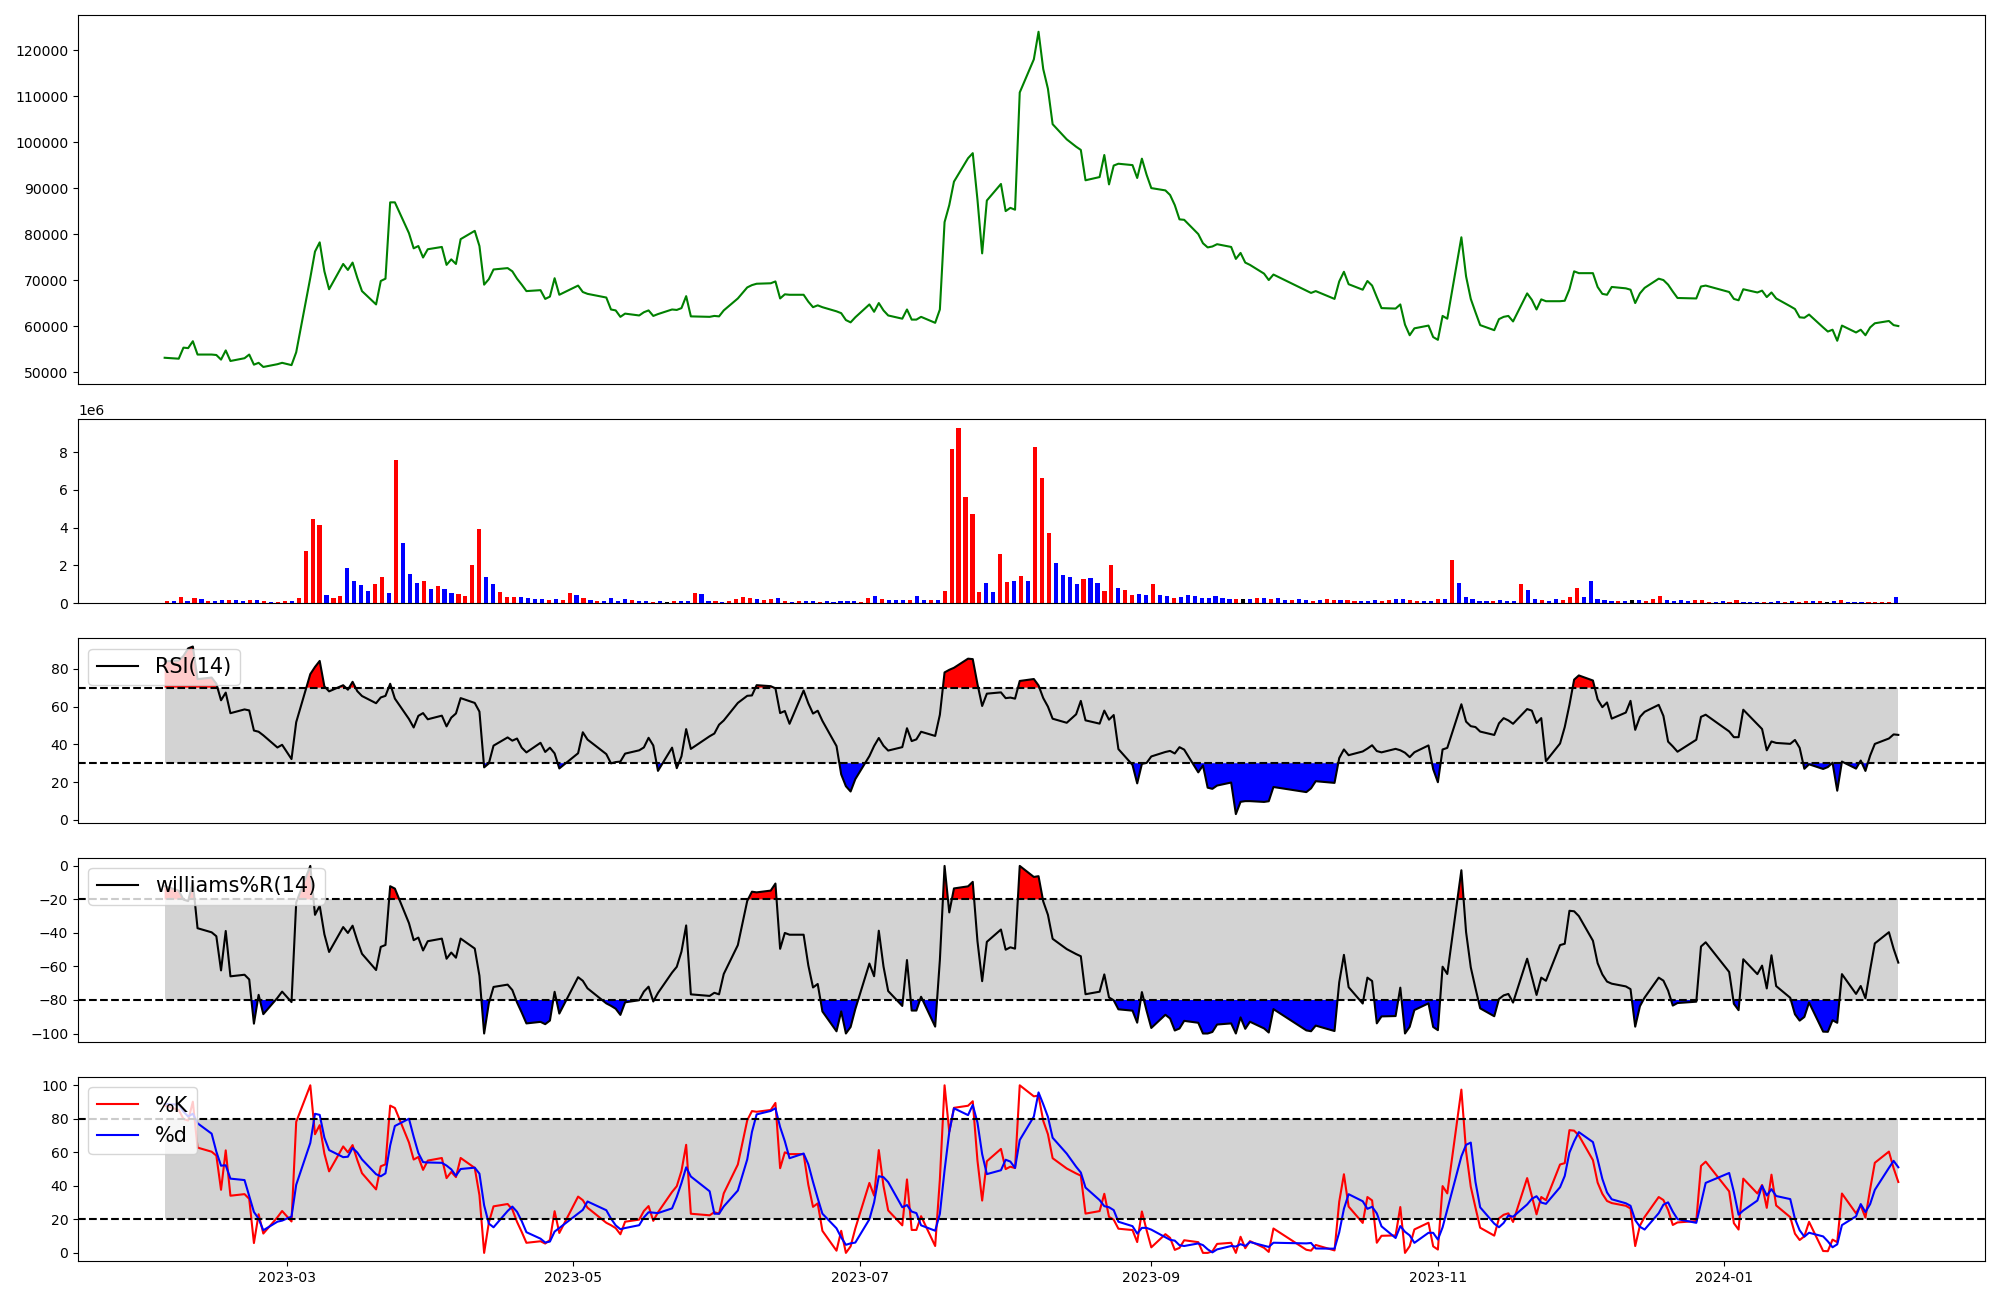Click the 120000 price axis tick label

pos(42,51)
